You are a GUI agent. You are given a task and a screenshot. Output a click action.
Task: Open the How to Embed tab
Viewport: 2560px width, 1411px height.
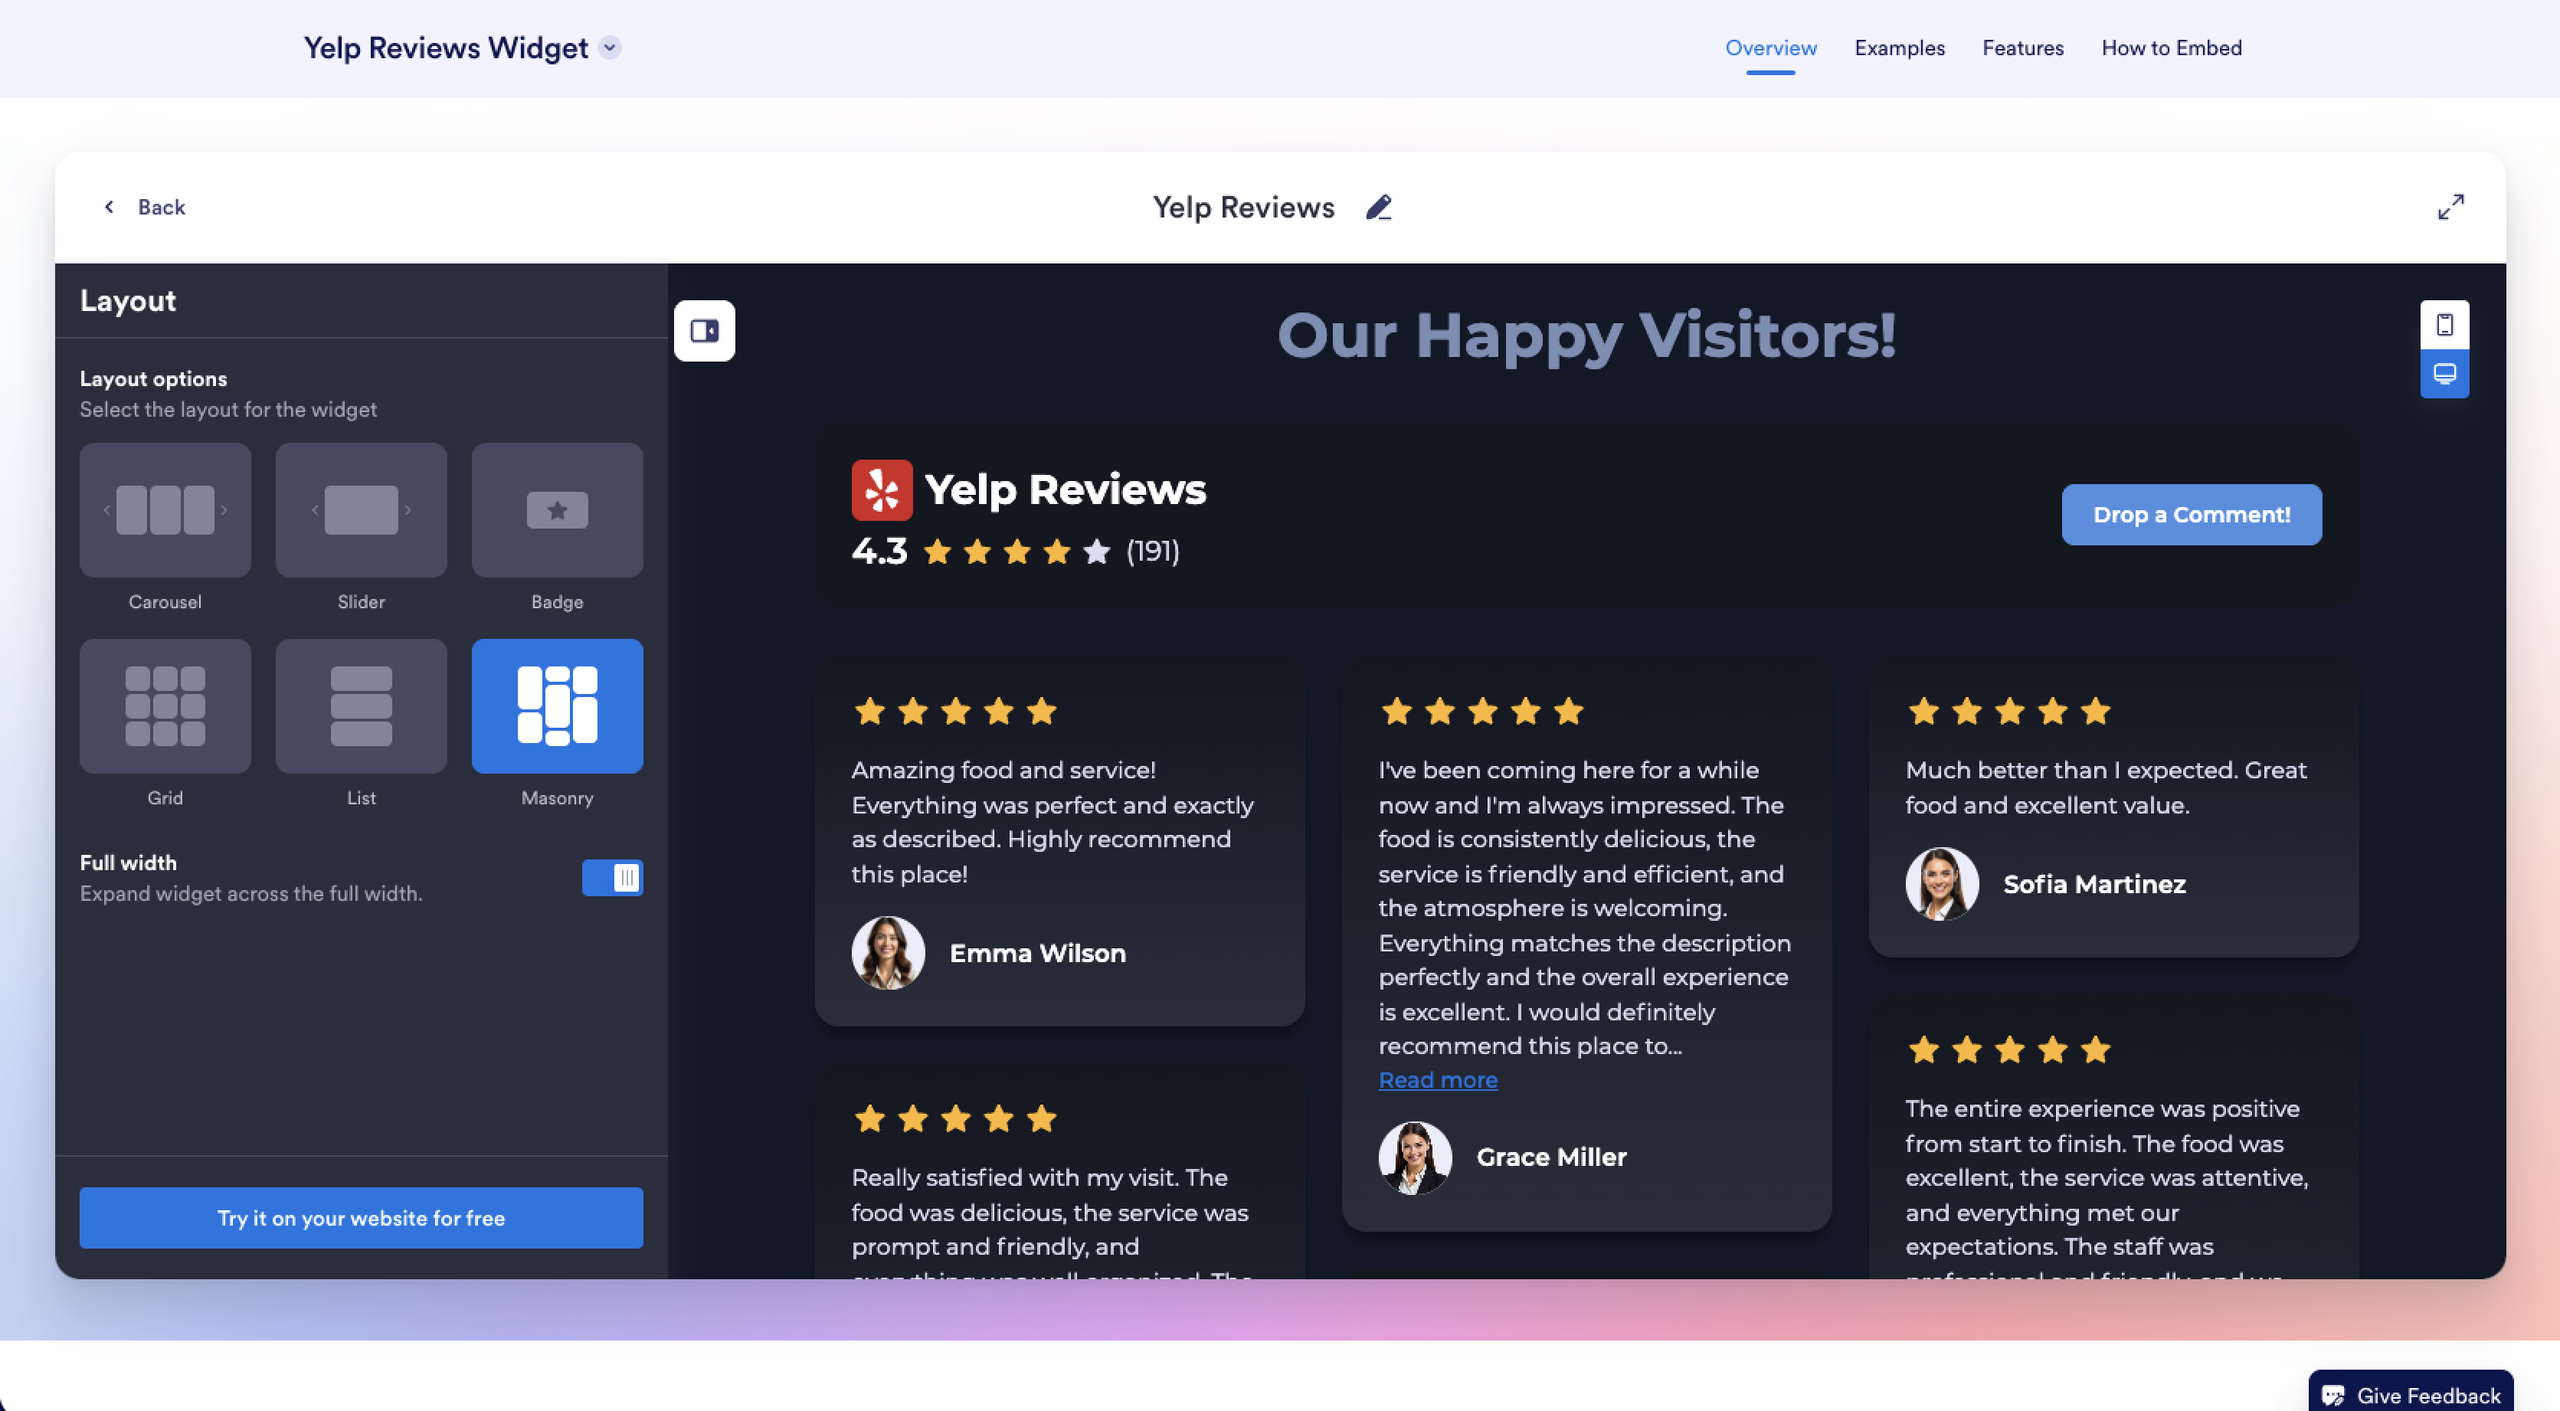click(2172, 48)
